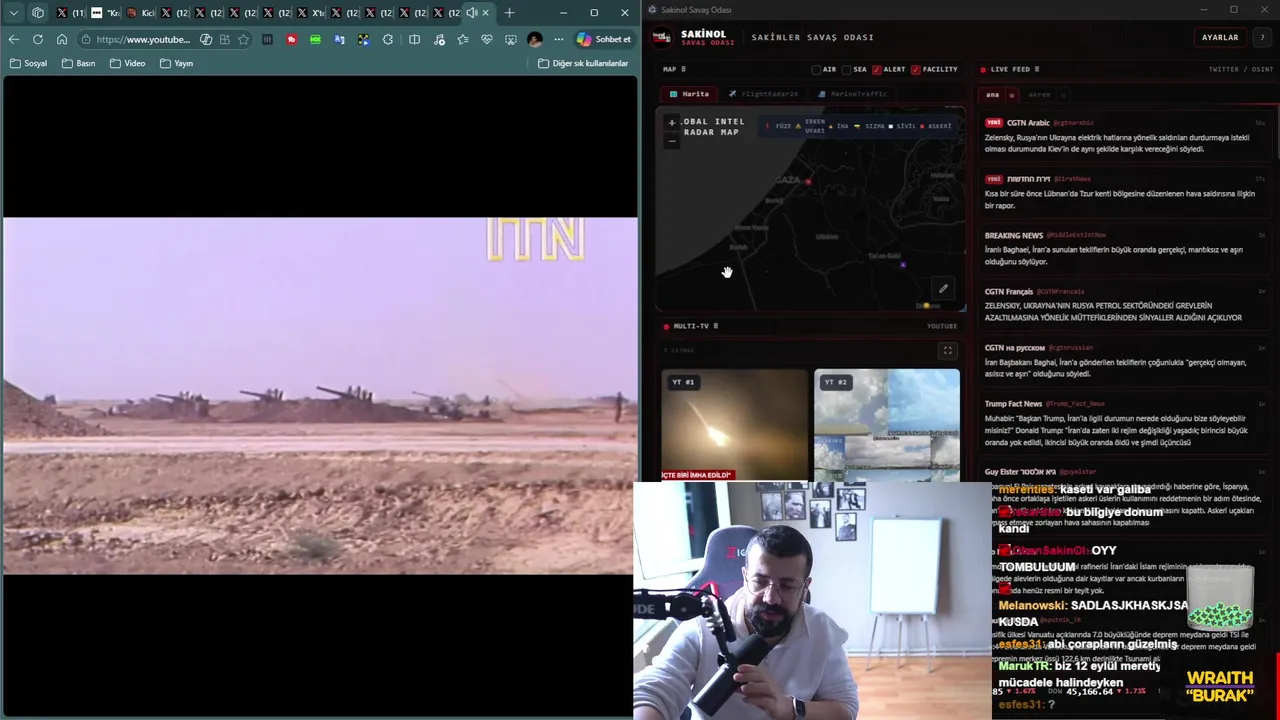Open the Trump Fact News feed item

pyautogui.click(x=1124, y=423)
